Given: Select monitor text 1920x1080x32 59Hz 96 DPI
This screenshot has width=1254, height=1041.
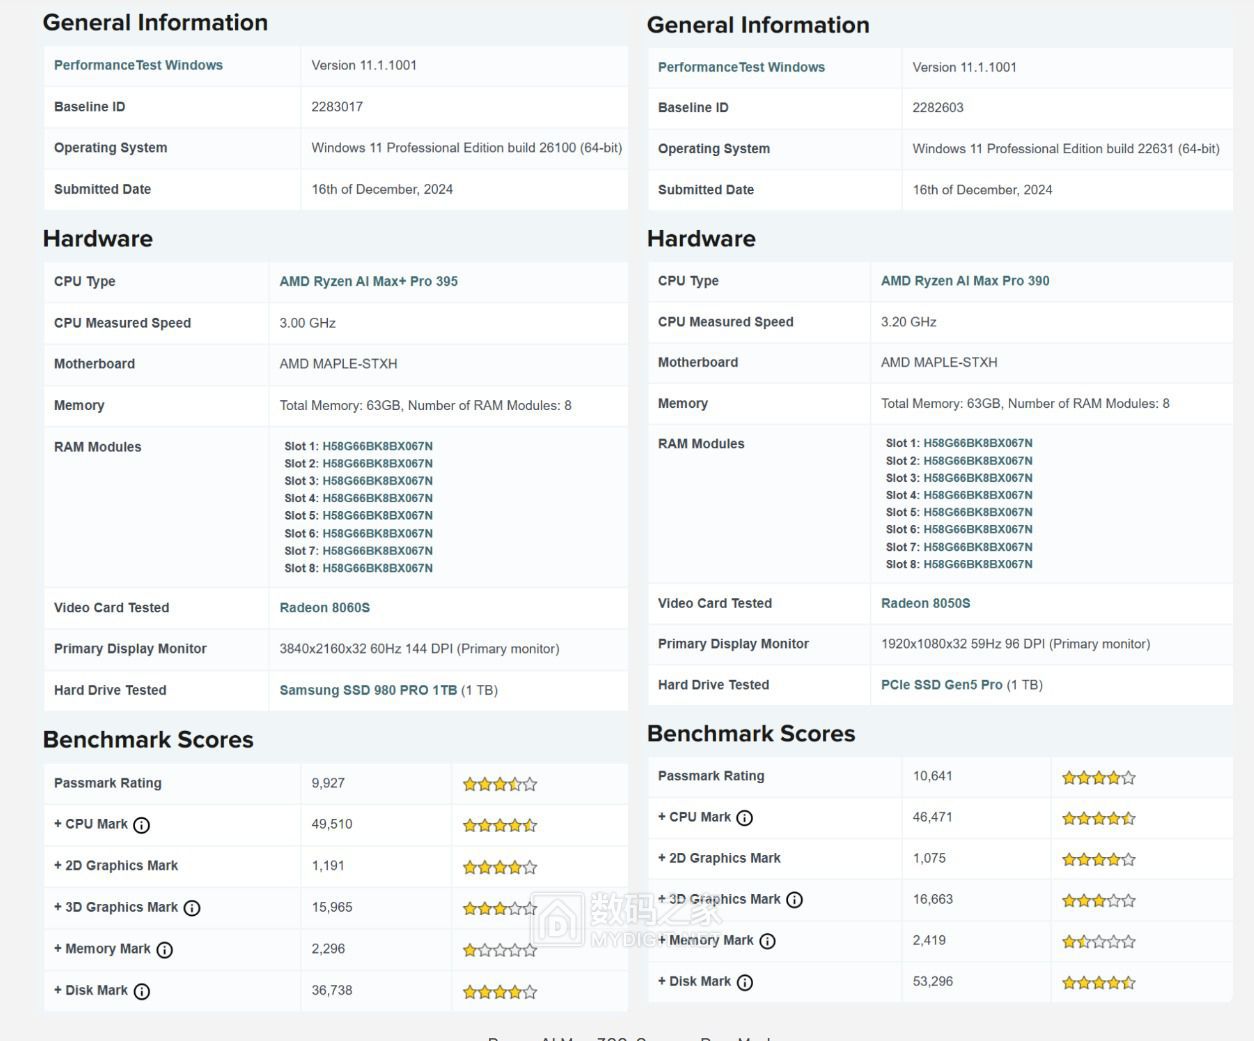Looking at the screenshot, I should pyautogui.click(x=1015, y=644).
